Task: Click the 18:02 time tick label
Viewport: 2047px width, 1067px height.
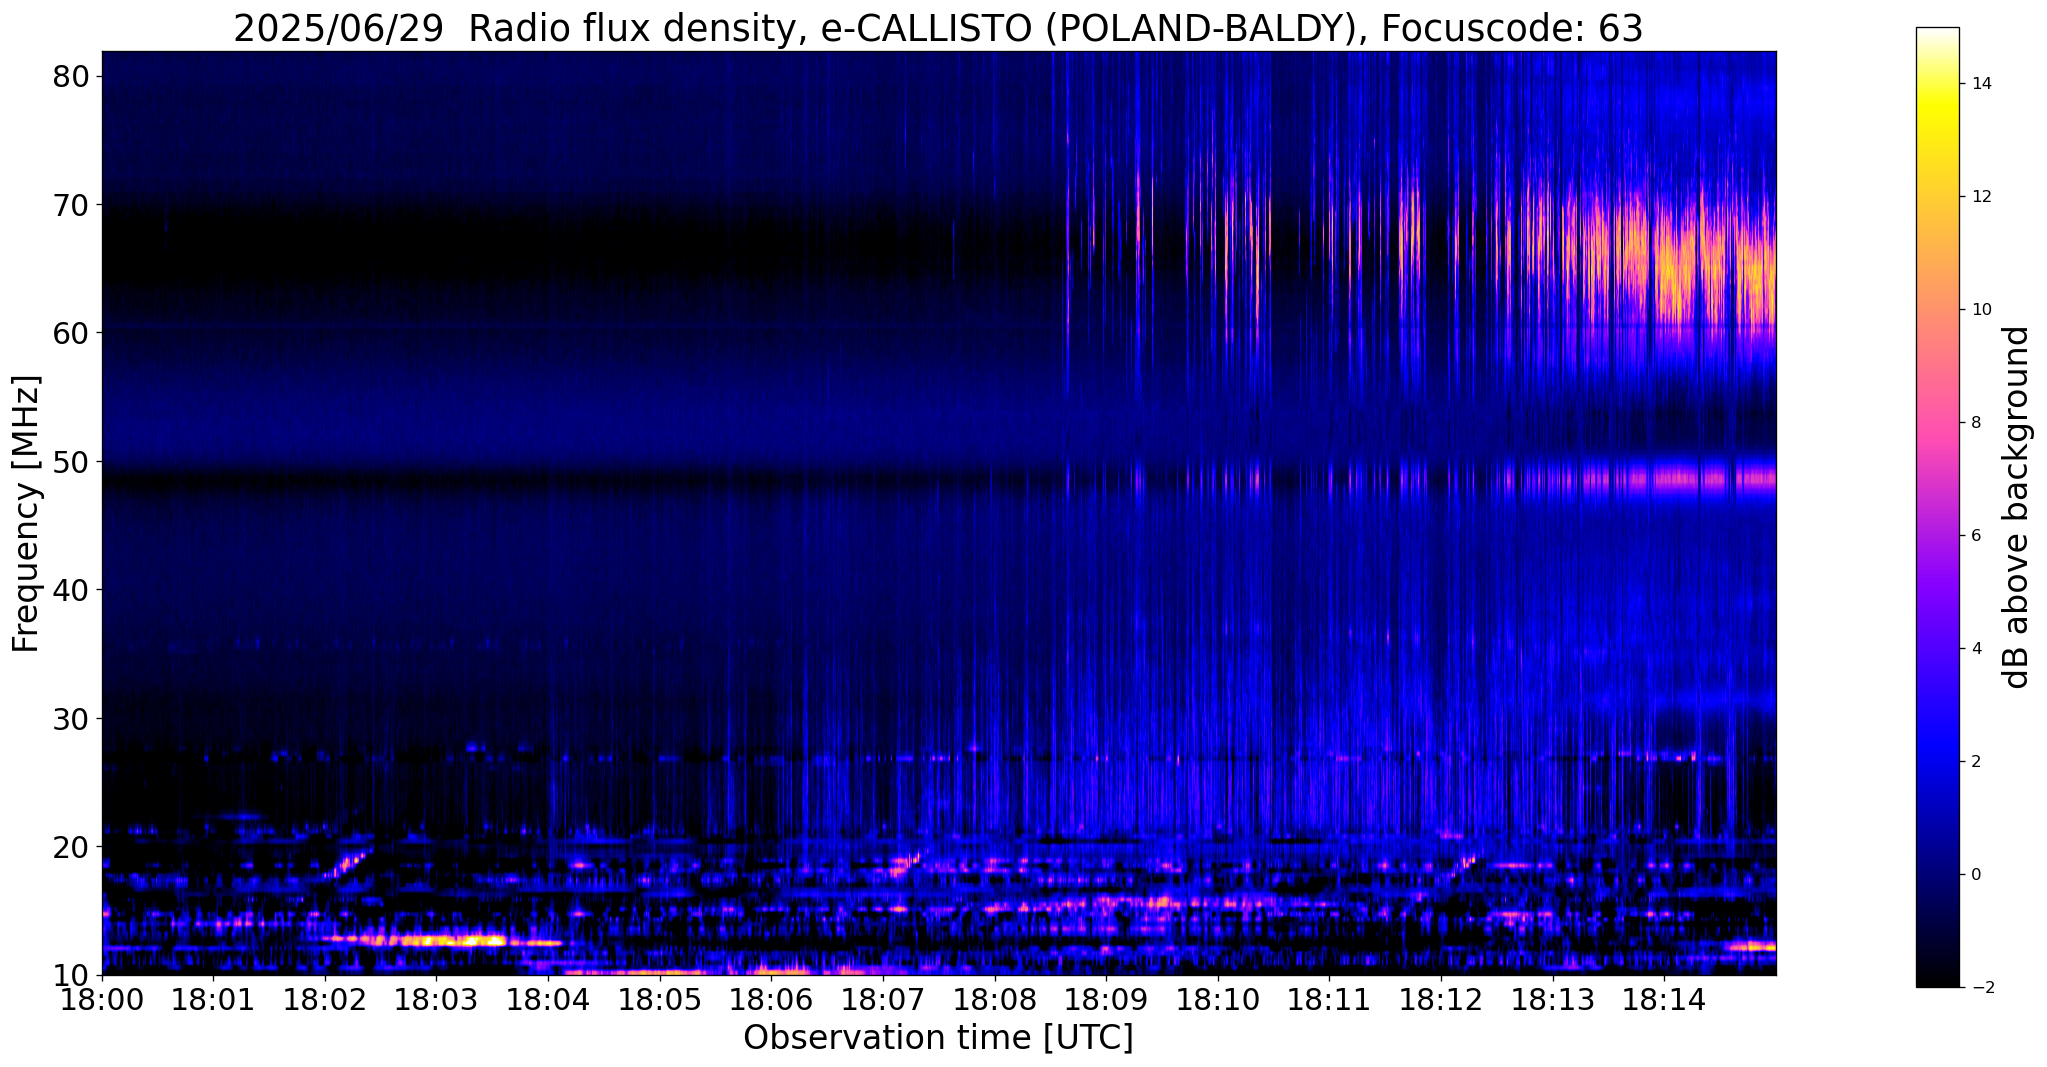Action: (325, 999)
